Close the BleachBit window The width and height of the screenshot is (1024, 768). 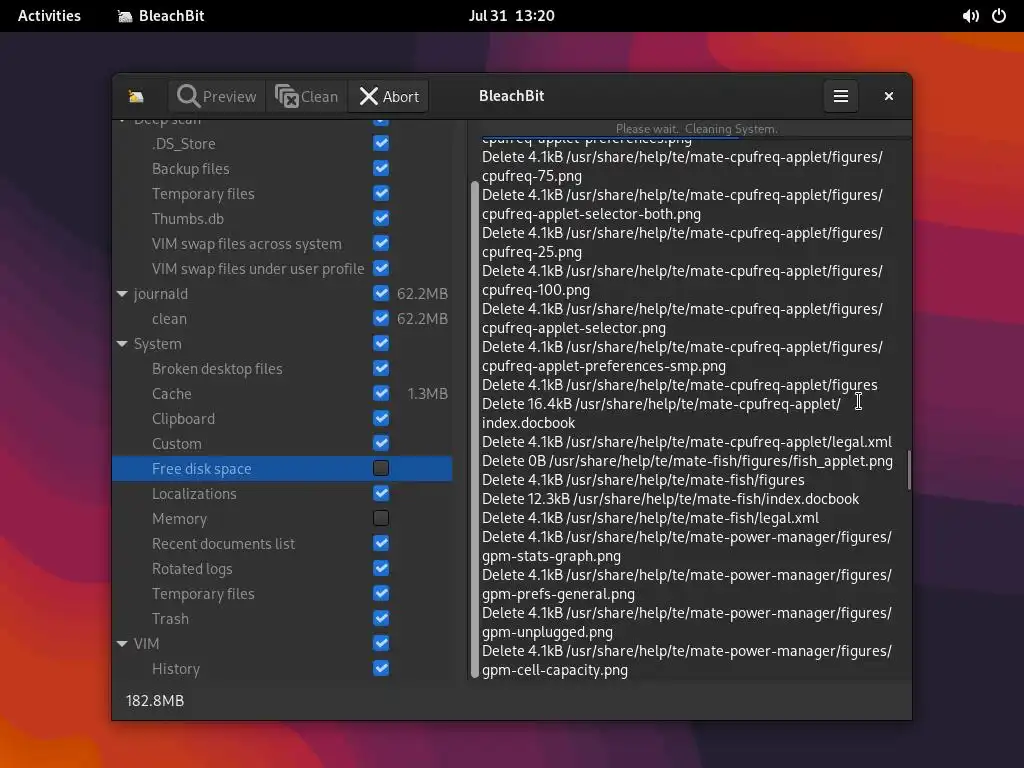click(888, 97)
